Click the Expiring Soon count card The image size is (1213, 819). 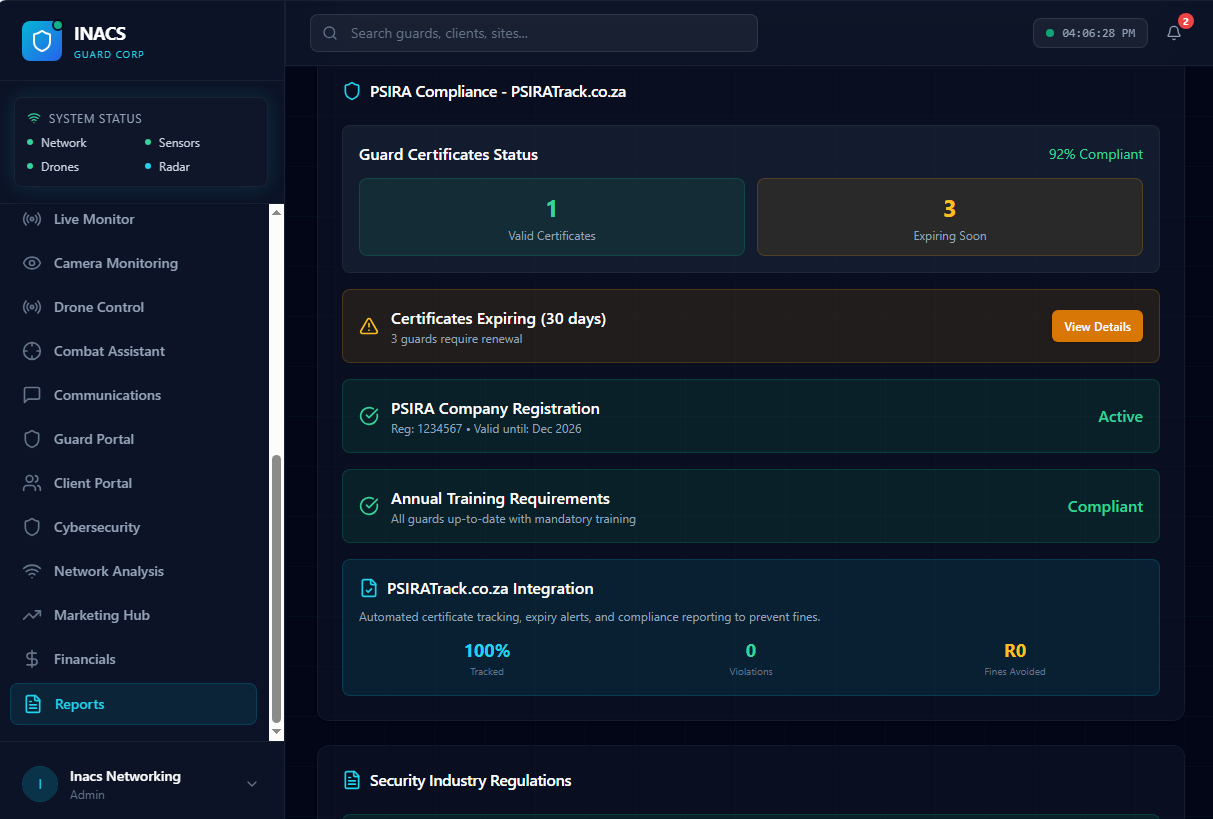click(950, 217)
